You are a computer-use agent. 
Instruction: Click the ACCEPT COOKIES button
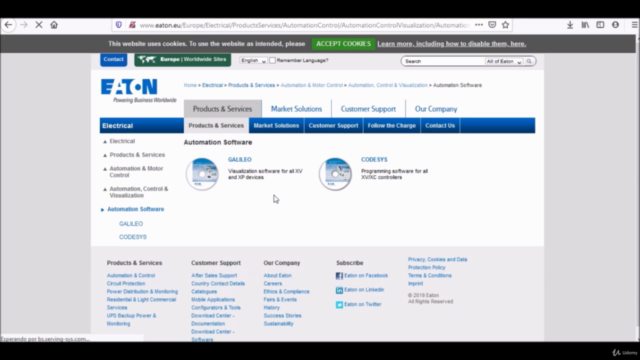tap(343, 44)
